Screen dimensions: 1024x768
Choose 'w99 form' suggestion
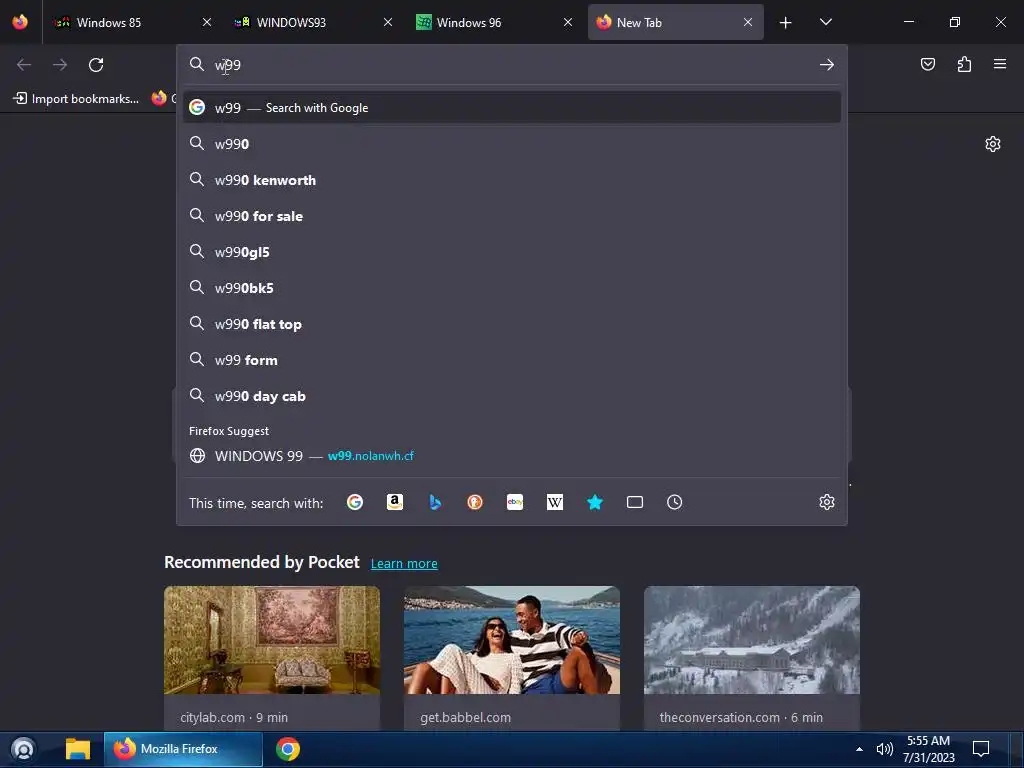(512, 360)
